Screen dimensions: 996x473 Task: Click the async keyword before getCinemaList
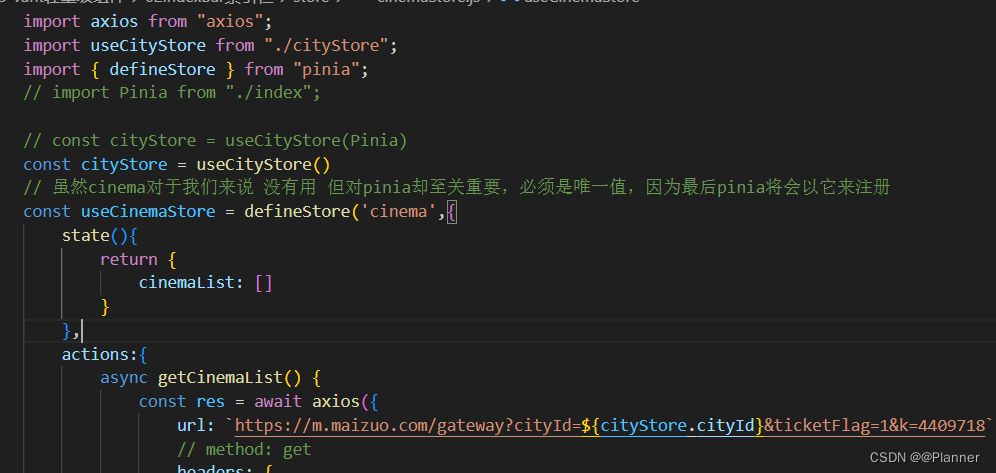(124, 378)
